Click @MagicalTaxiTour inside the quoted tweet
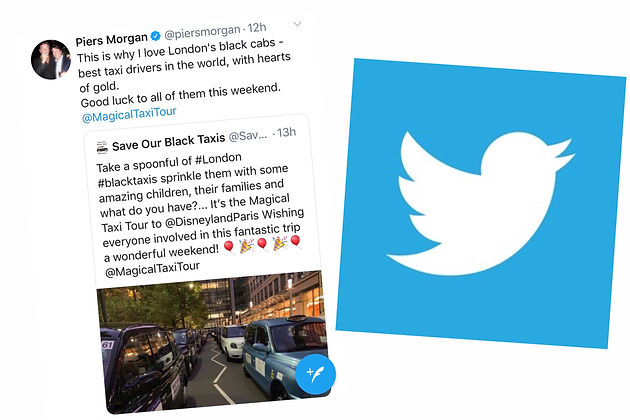The width and height of the screenshot is (630, 420). click(x=152, y=269)
